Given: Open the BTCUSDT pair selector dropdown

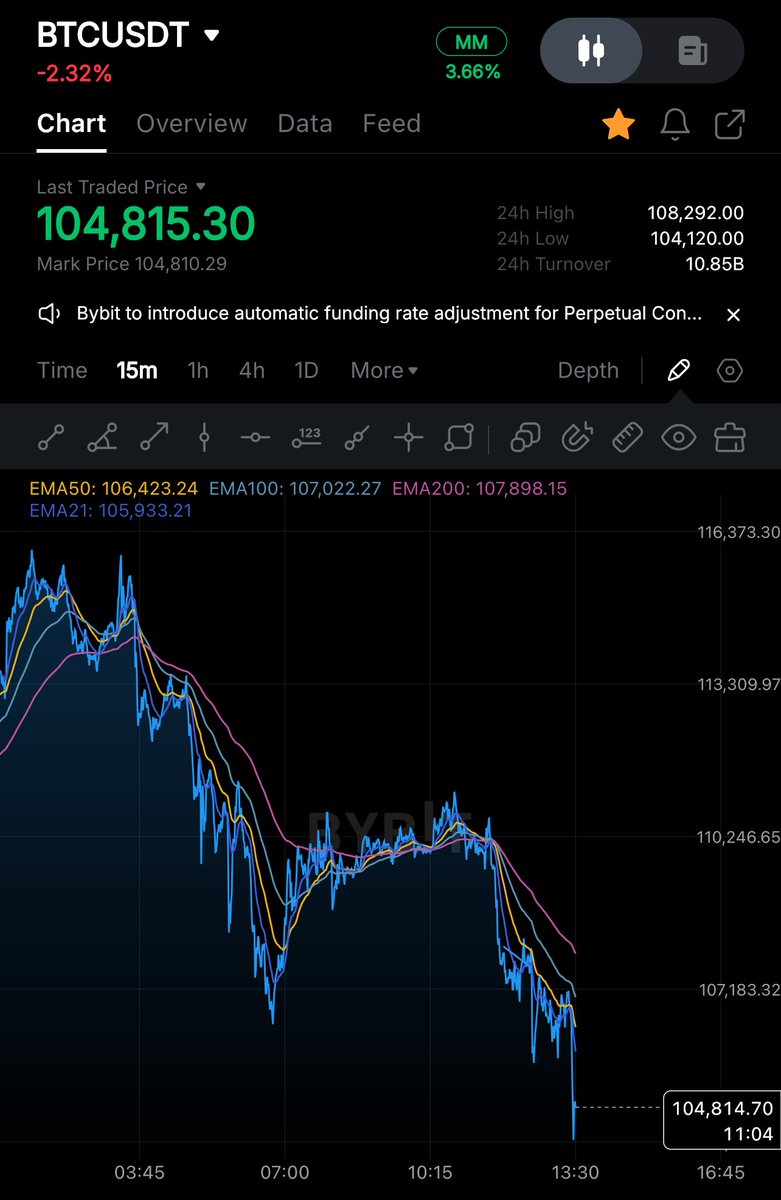Looking at the screenshot, I should 127,35.
